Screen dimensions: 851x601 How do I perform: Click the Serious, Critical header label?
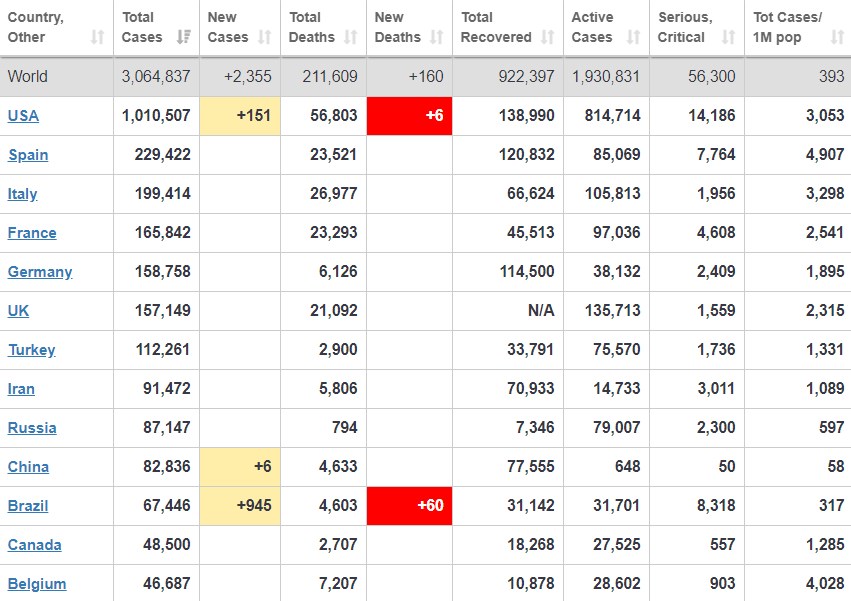685,27
